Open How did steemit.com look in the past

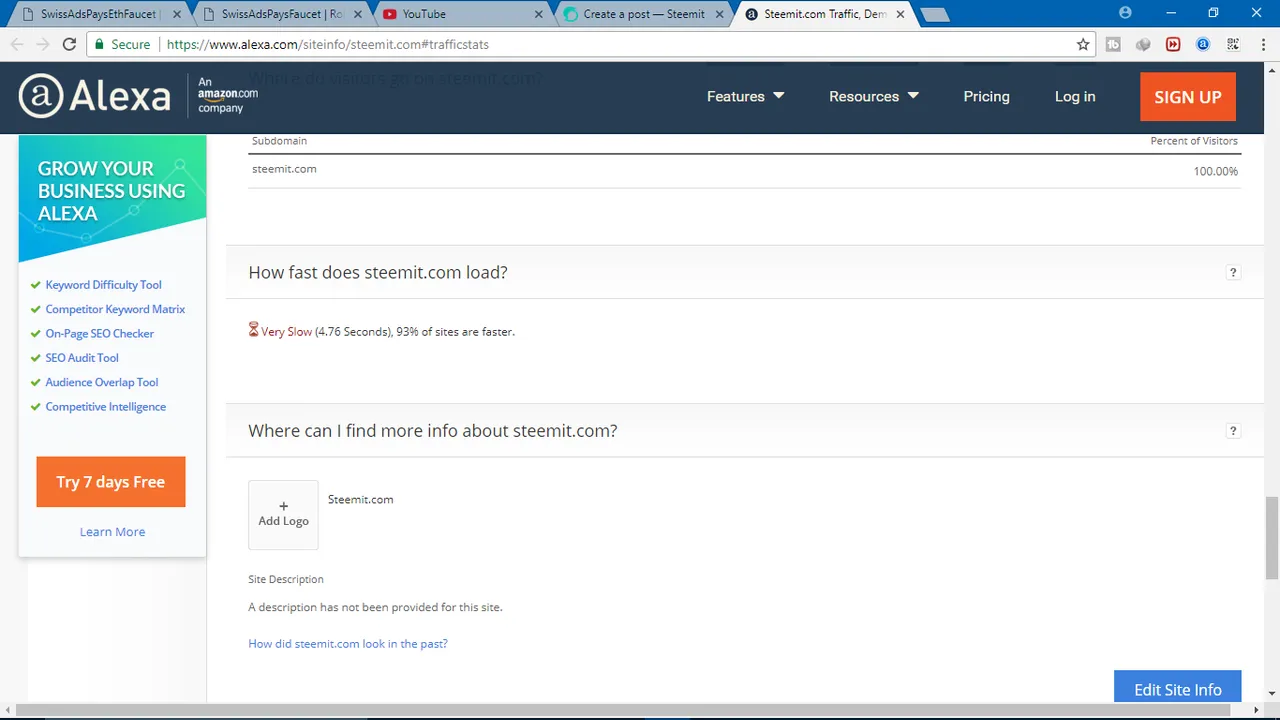coord(348,644)
